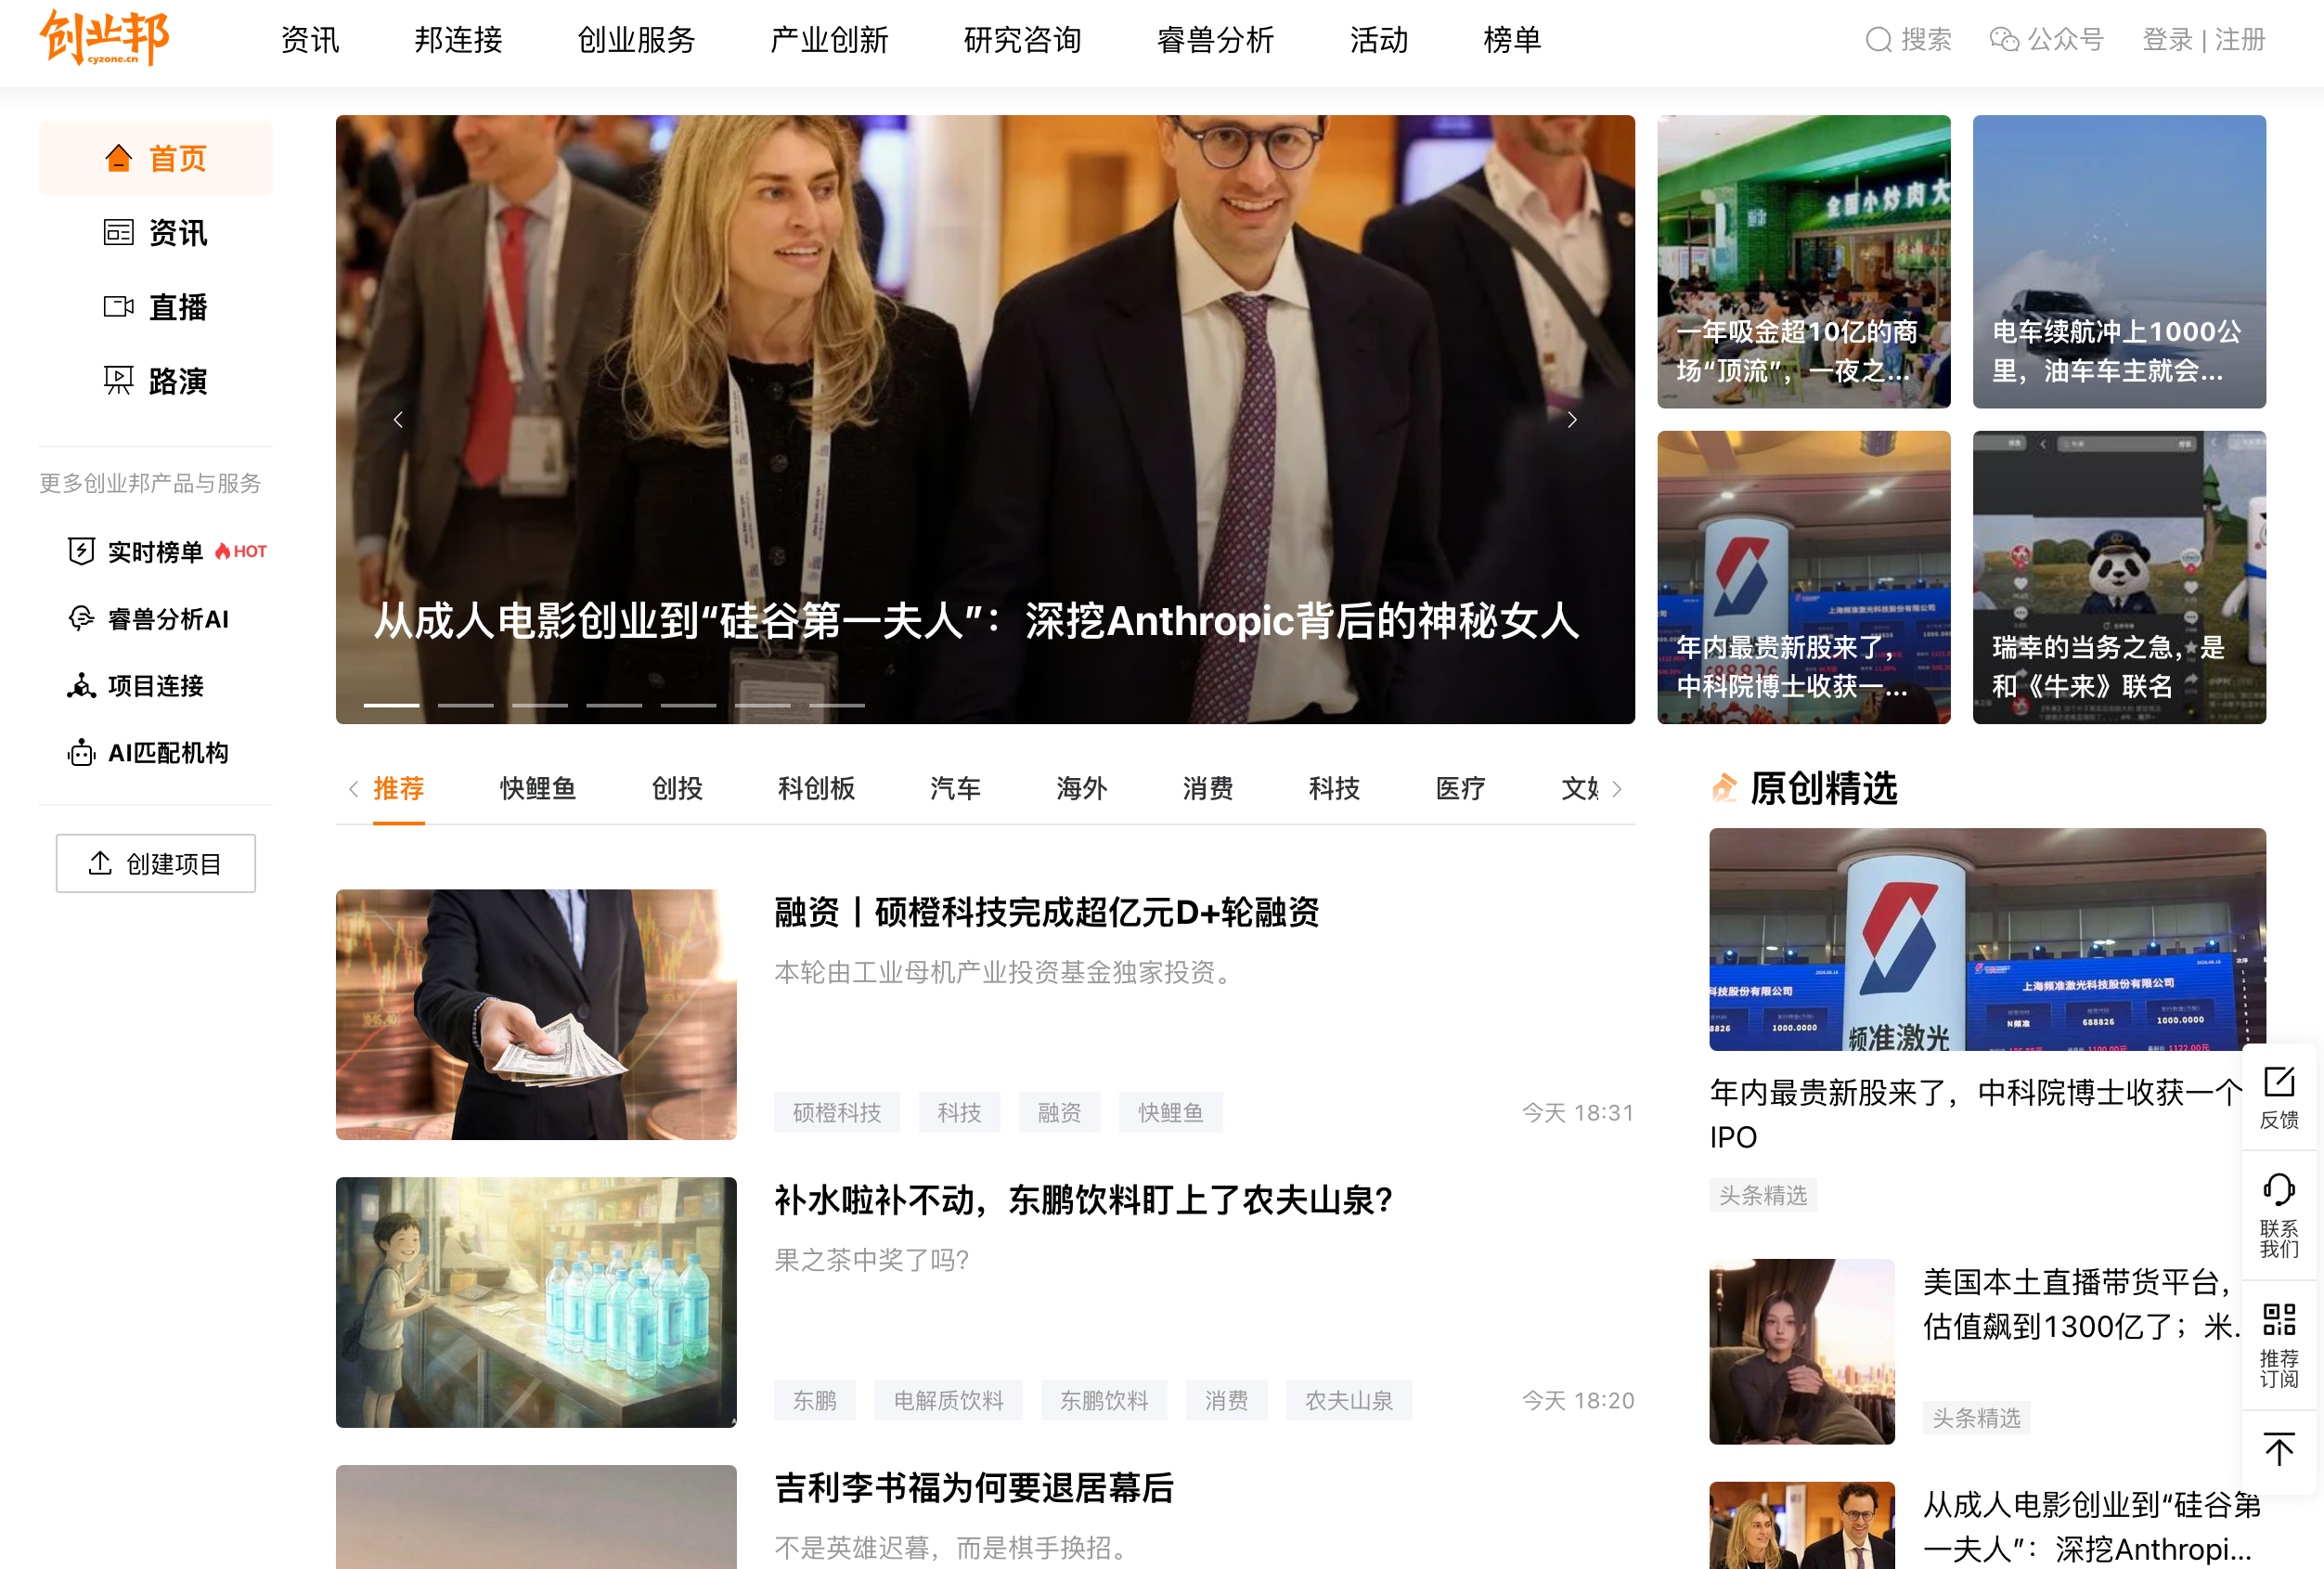Open 榜单 in top navigation
2324x1569 pixels.
1512,40
